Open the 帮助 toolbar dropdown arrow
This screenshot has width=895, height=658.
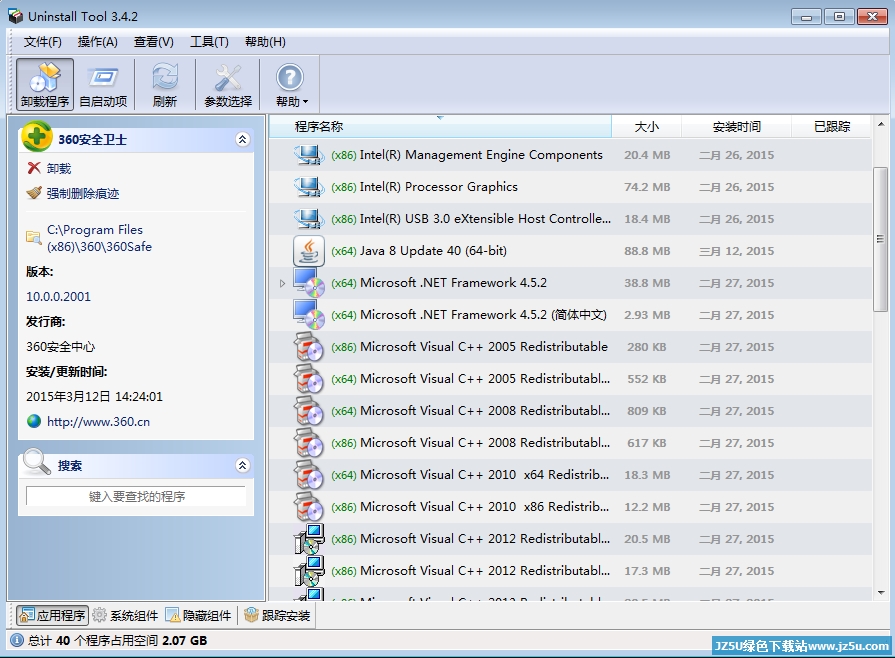305,102
